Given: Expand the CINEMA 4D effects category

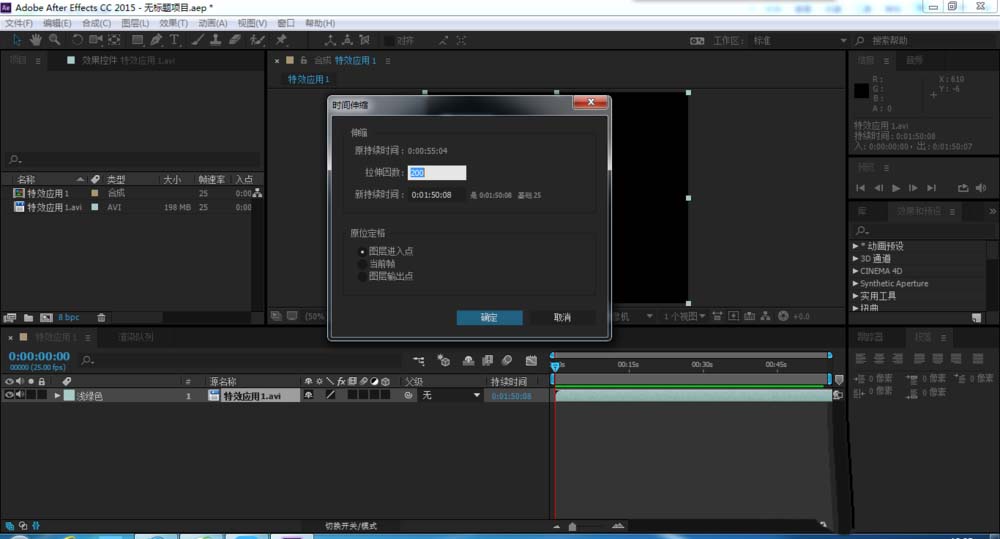Looking at the screenshot, I should pyautogui.click(x=856, y=271).
